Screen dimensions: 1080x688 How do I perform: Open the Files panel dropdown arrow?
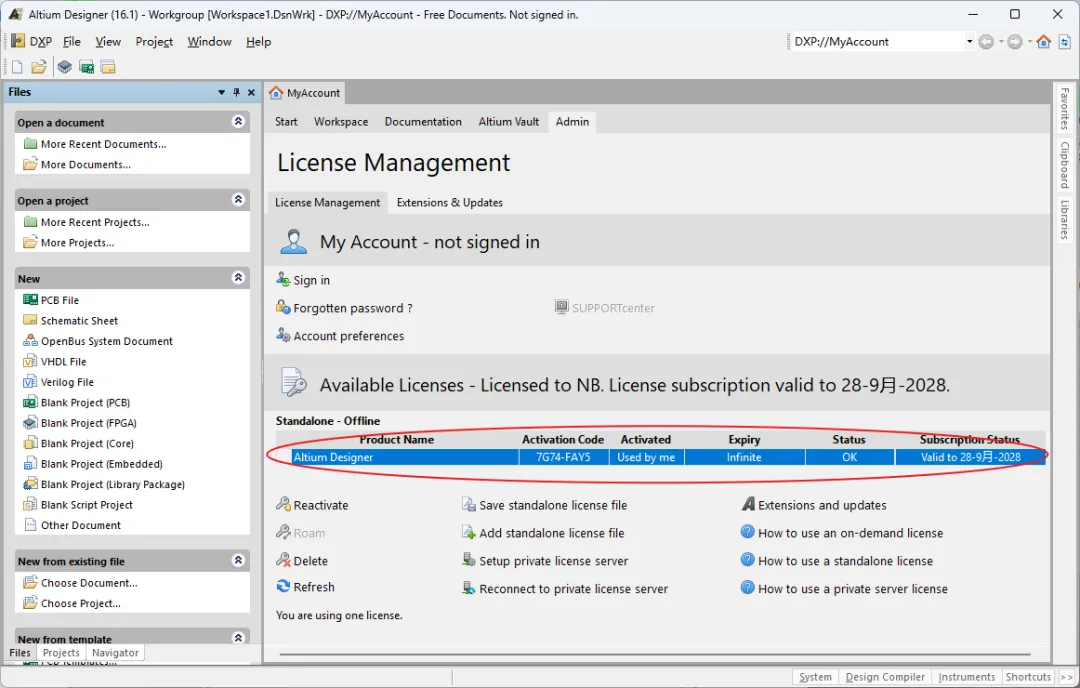coord(221,92)
